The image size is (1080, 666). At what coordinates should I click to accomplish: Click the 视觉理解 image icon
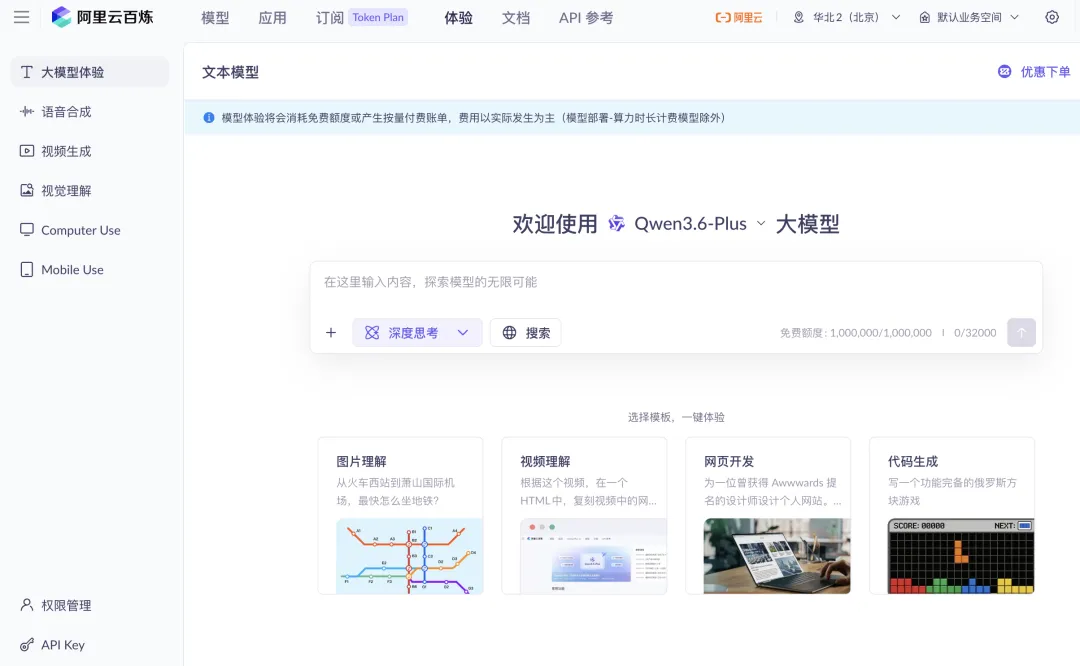(x=27, y=190)
